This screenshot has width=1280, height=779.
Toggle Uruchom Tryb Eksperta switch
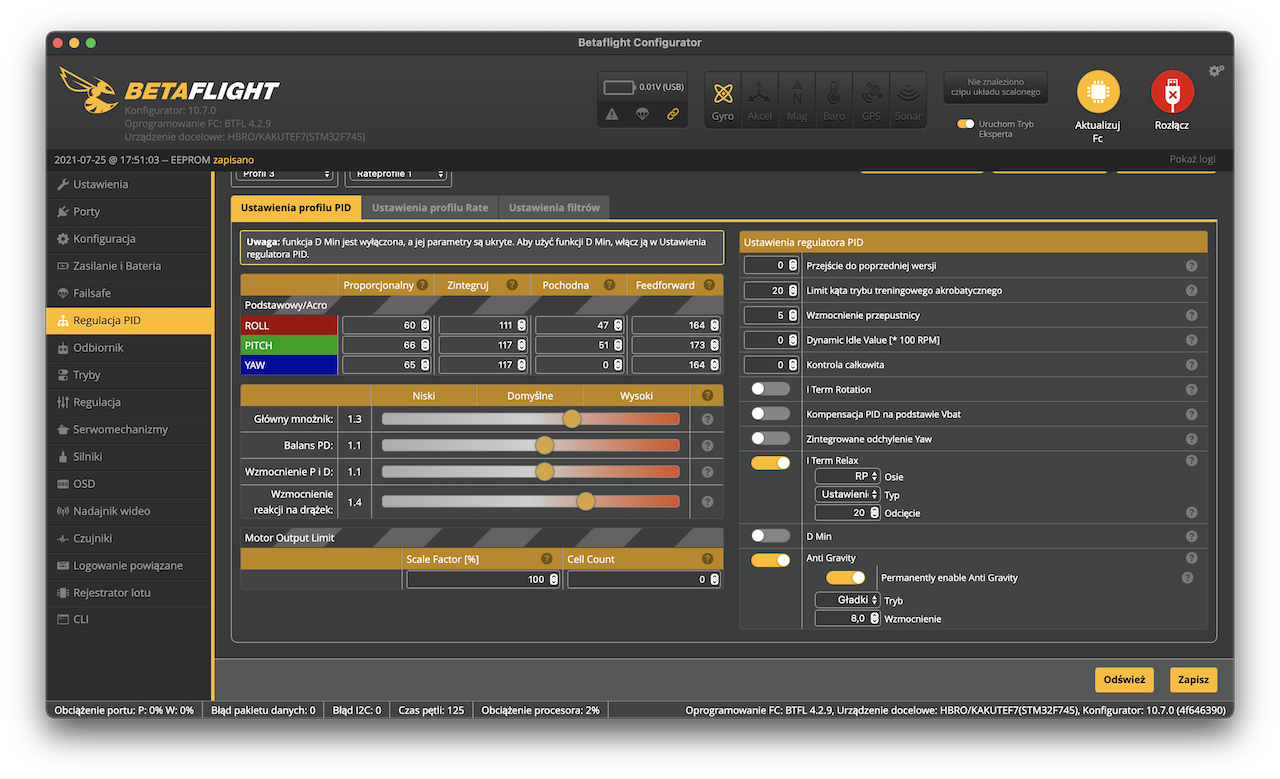[x=966, y=124]
